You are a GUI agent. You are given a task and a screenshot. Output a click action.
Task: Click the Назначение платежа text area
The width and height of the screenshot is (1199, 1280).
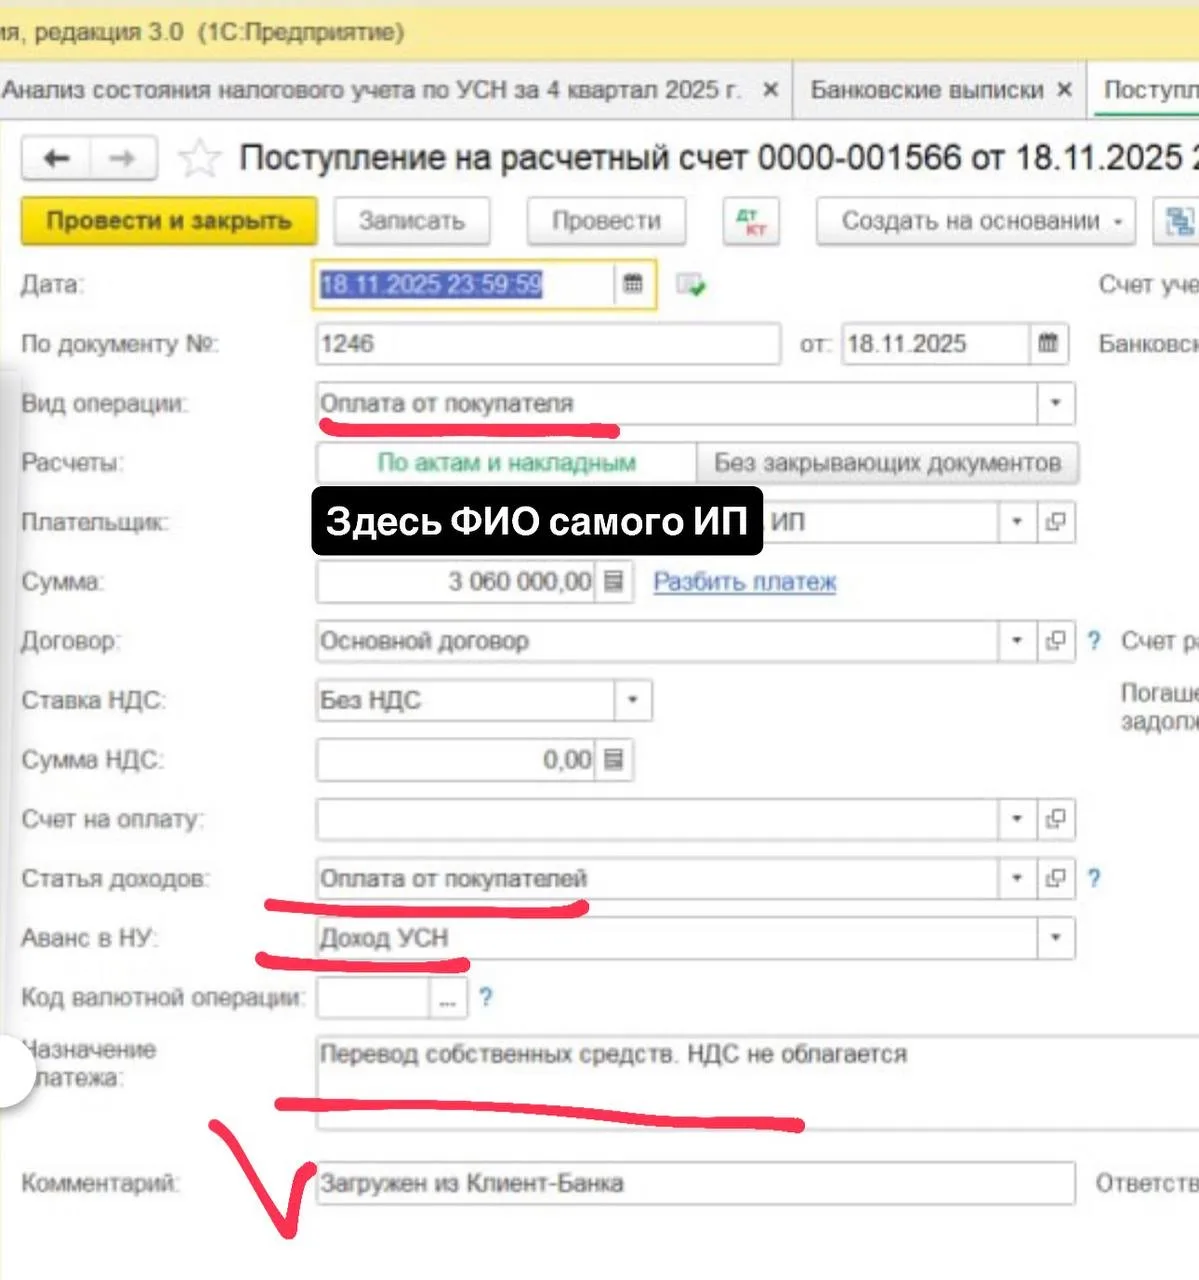(757, 1083)
